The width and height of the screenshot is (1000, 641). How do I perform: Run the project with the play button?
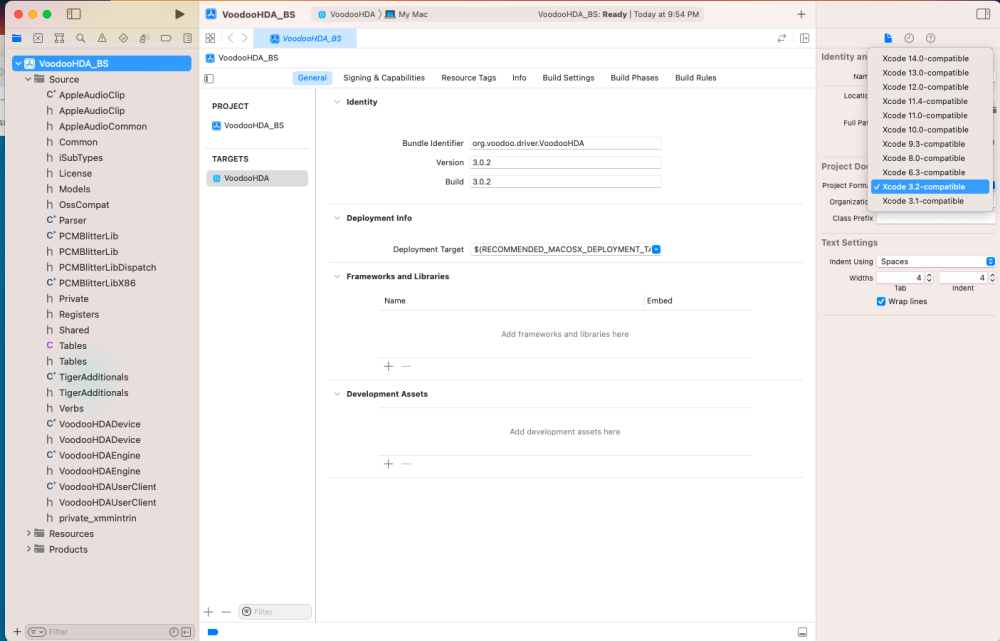tap(179, 14)
